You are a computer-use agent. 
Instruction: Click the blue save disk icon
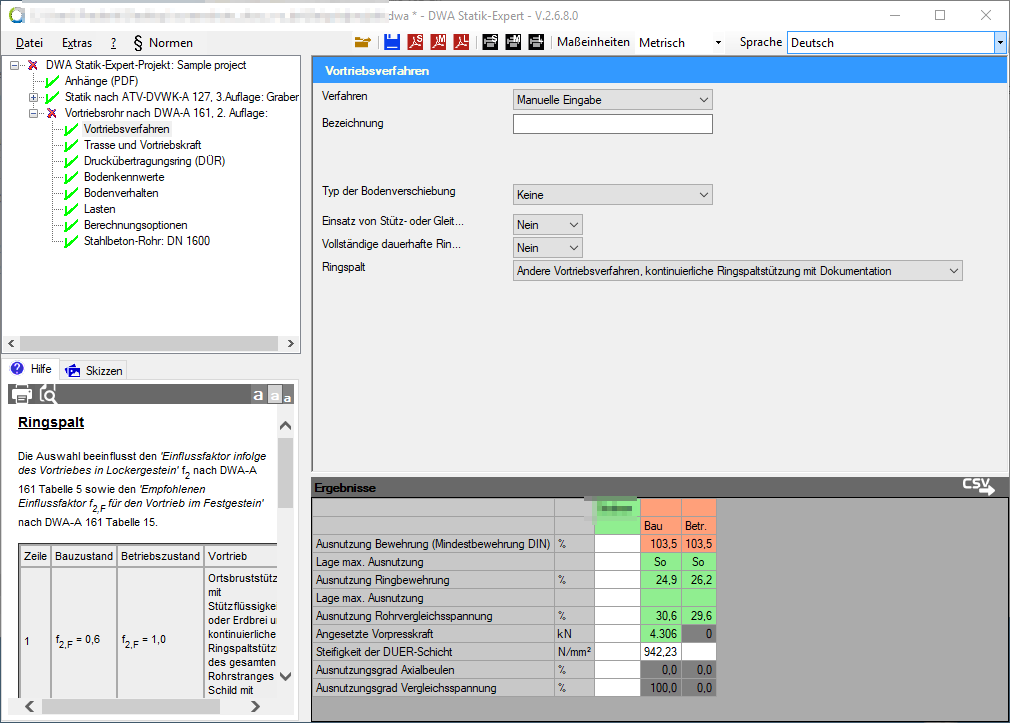click(x=391, y=42)
